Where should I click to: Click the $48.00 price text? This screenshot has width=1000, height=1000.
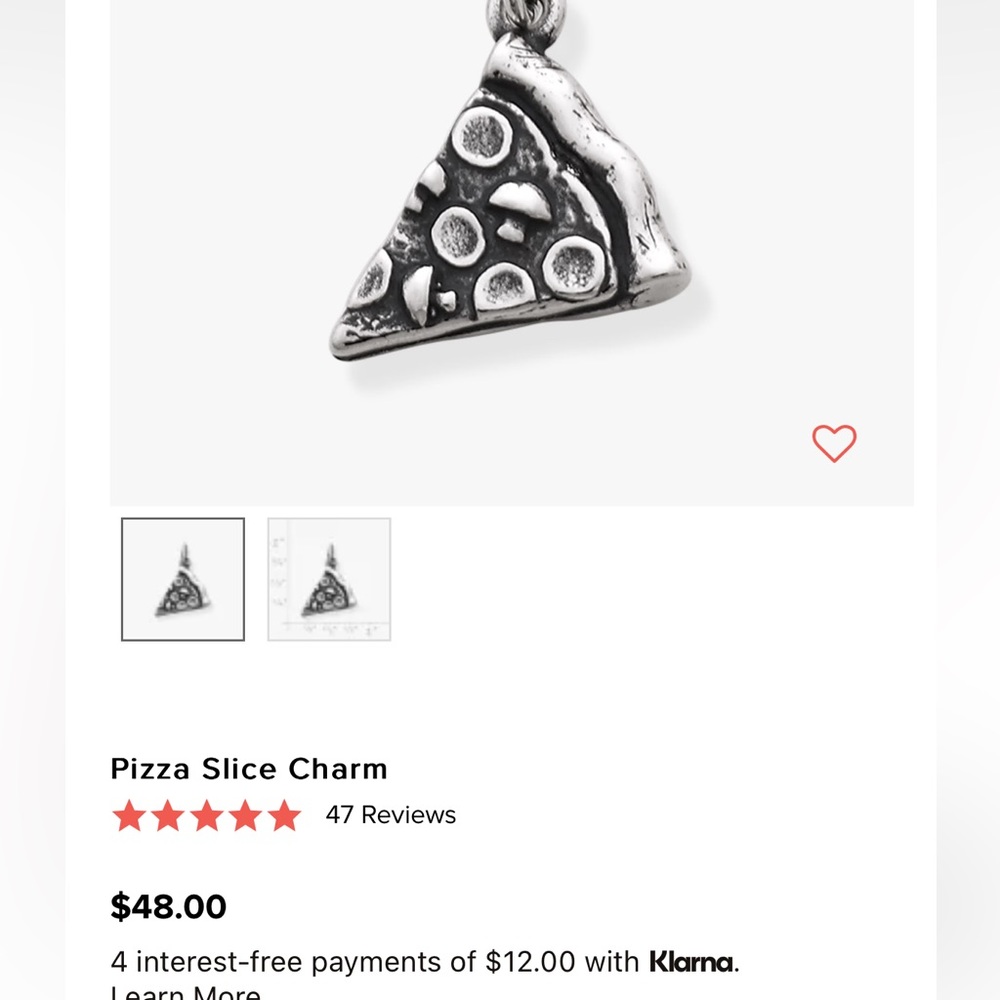pos(167,906)
